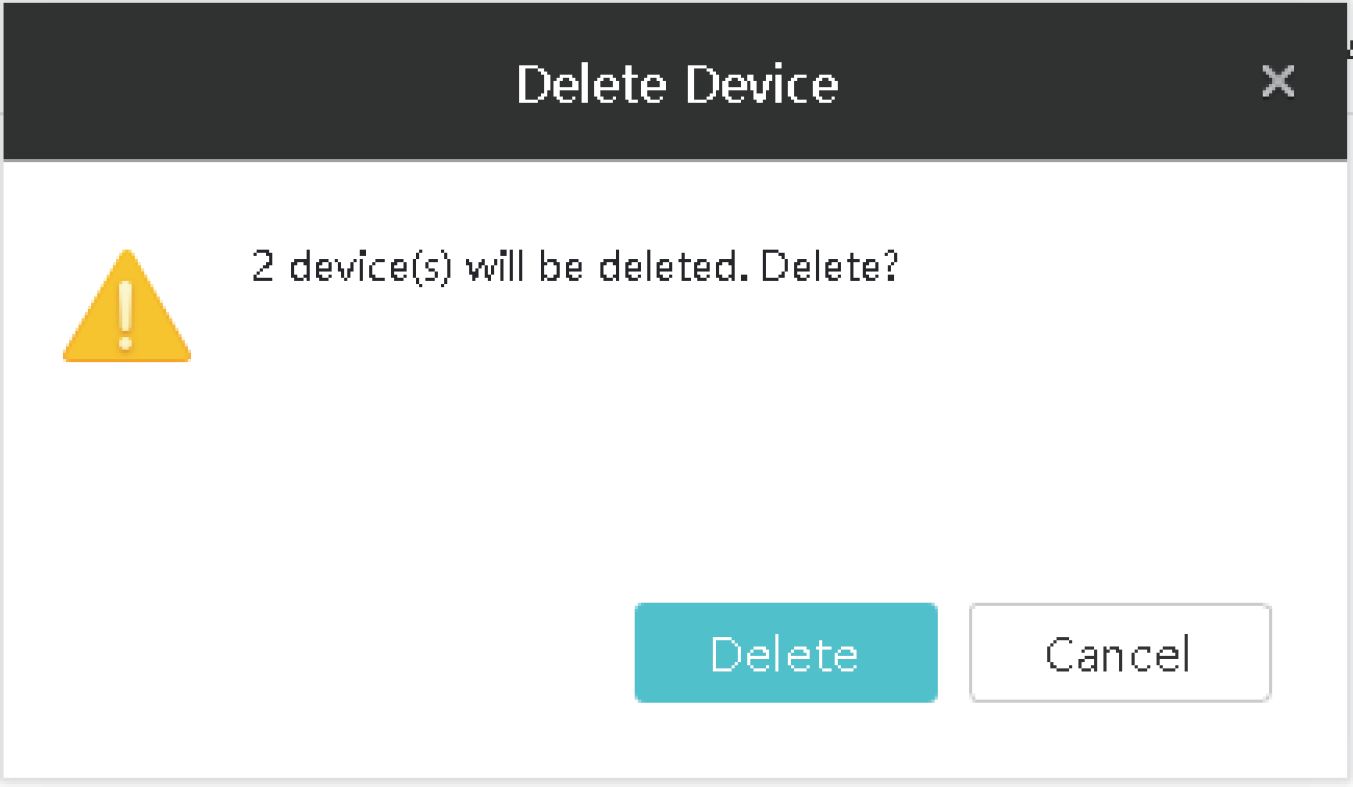The width and height of the screenshot is (1353, 787).
Task: Click the Delete button
Action: [x=785, y=653]
